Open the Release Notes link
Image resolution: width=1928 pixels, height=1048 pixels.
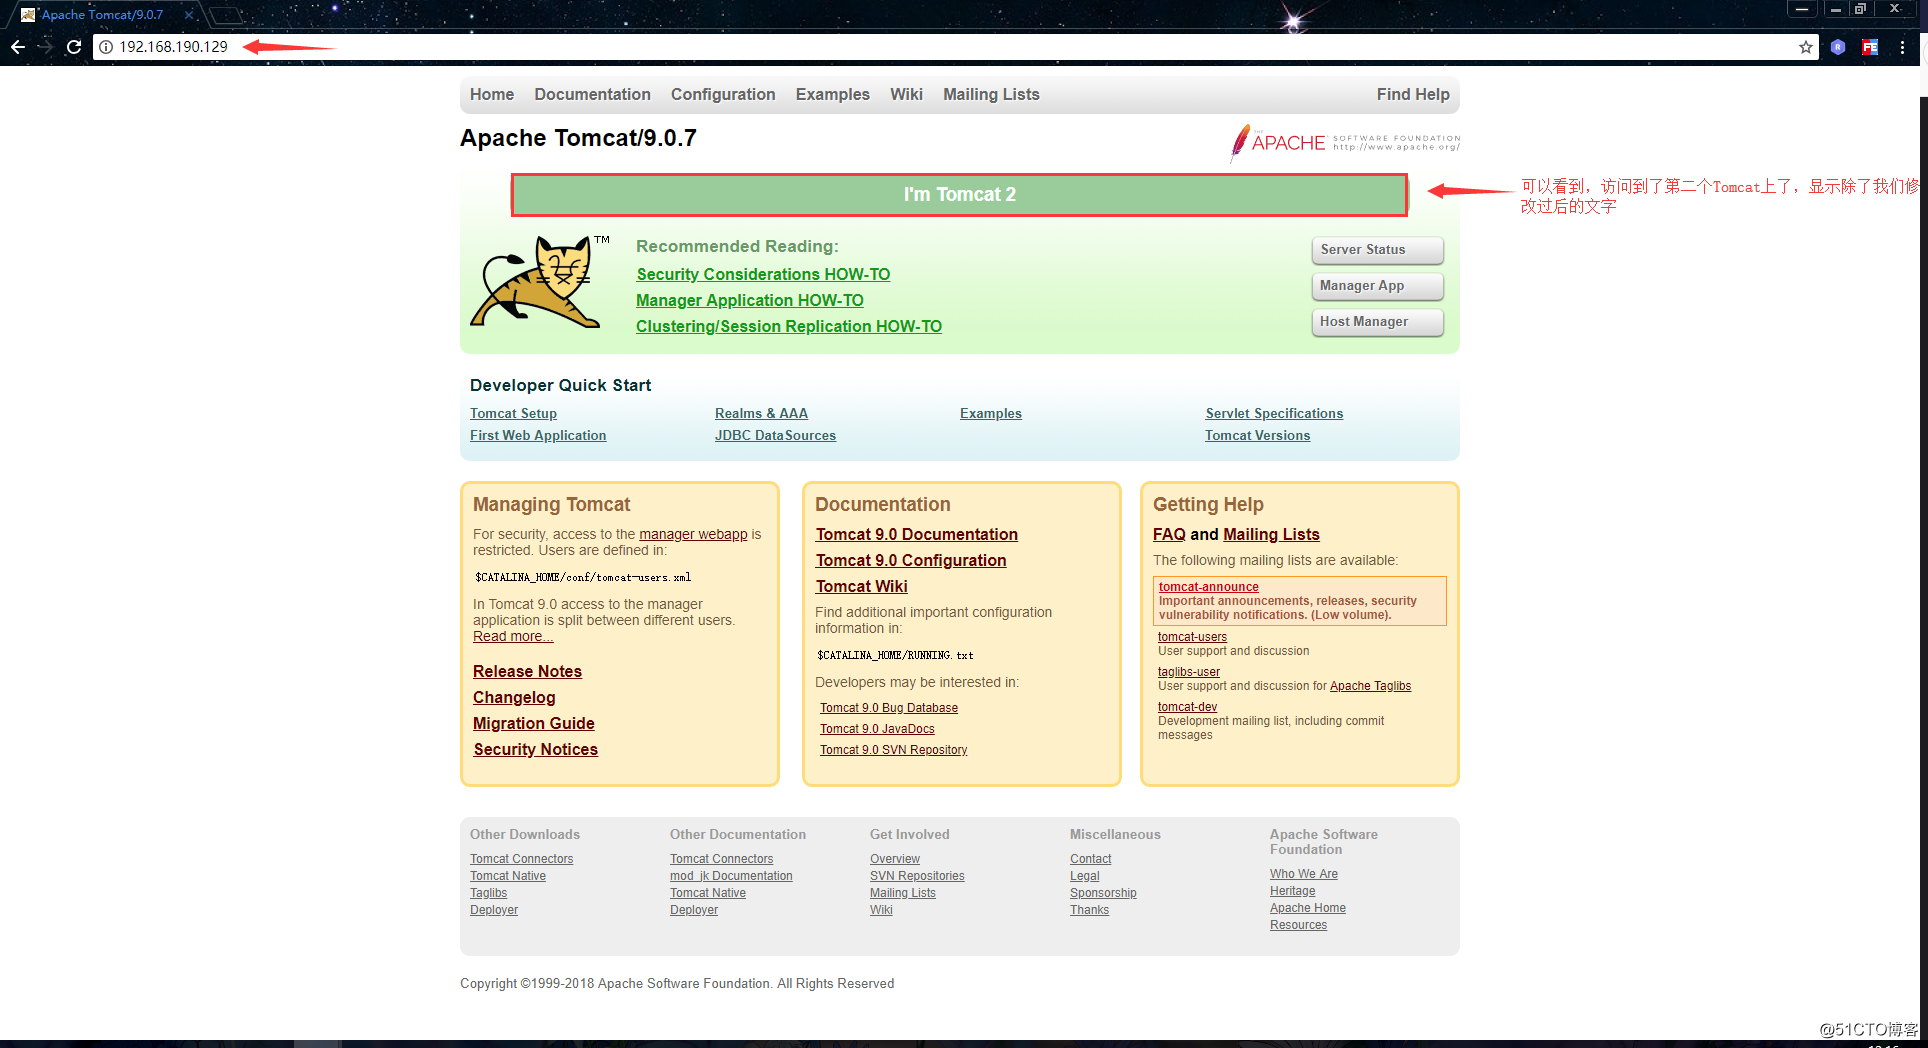pyautogui.click(x=527, y=671)
